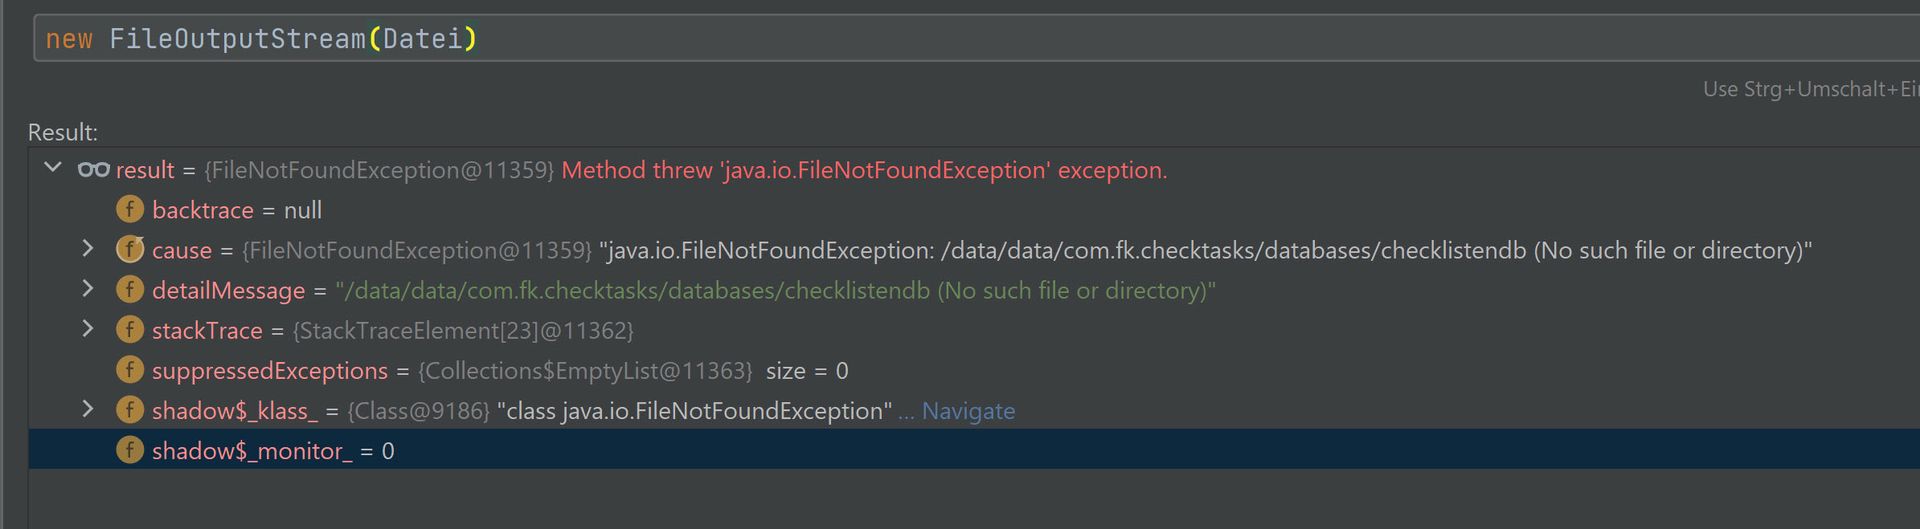
Task: Click the shadow$_monitor_ field icon
Action: click(130, 450)
